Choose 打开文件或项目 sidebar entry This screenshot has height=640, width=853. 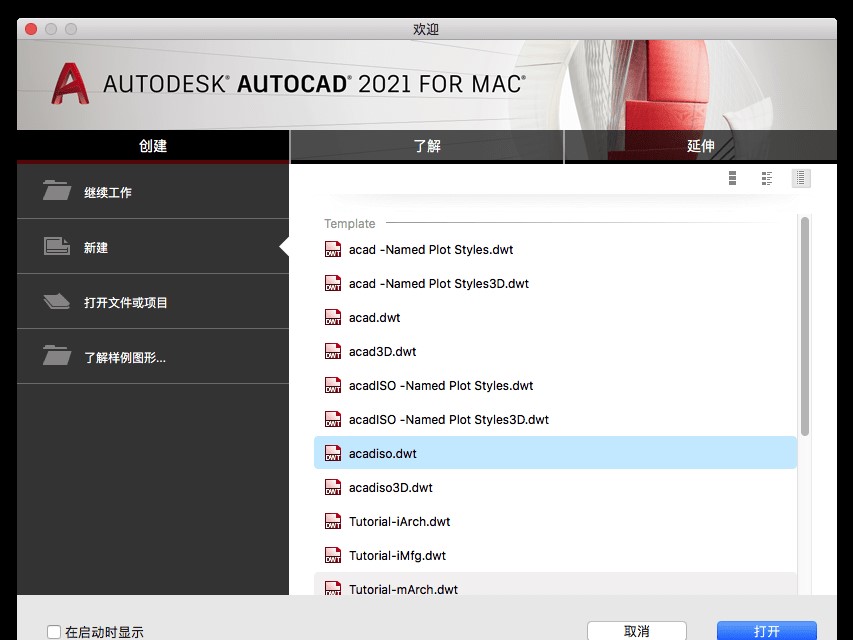click(153, 301)
